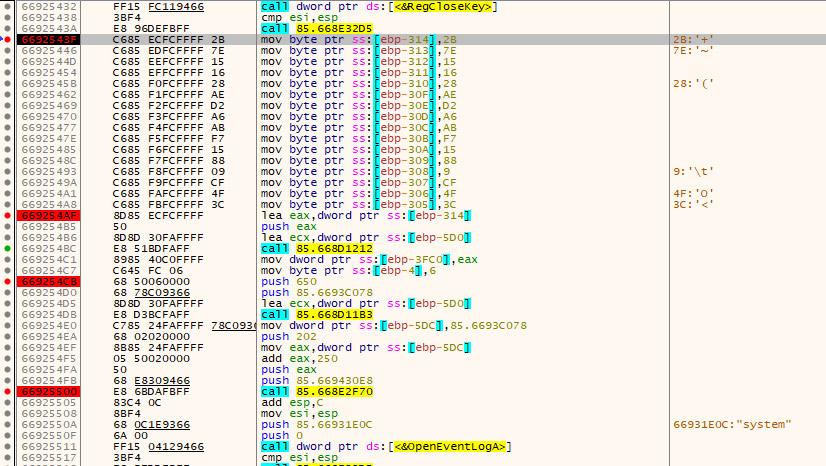This screenshot has height=466, width=826.
Task: Select instruction mov byte ptr ss:[ebp-314],2B
Action: coord(359,39)
